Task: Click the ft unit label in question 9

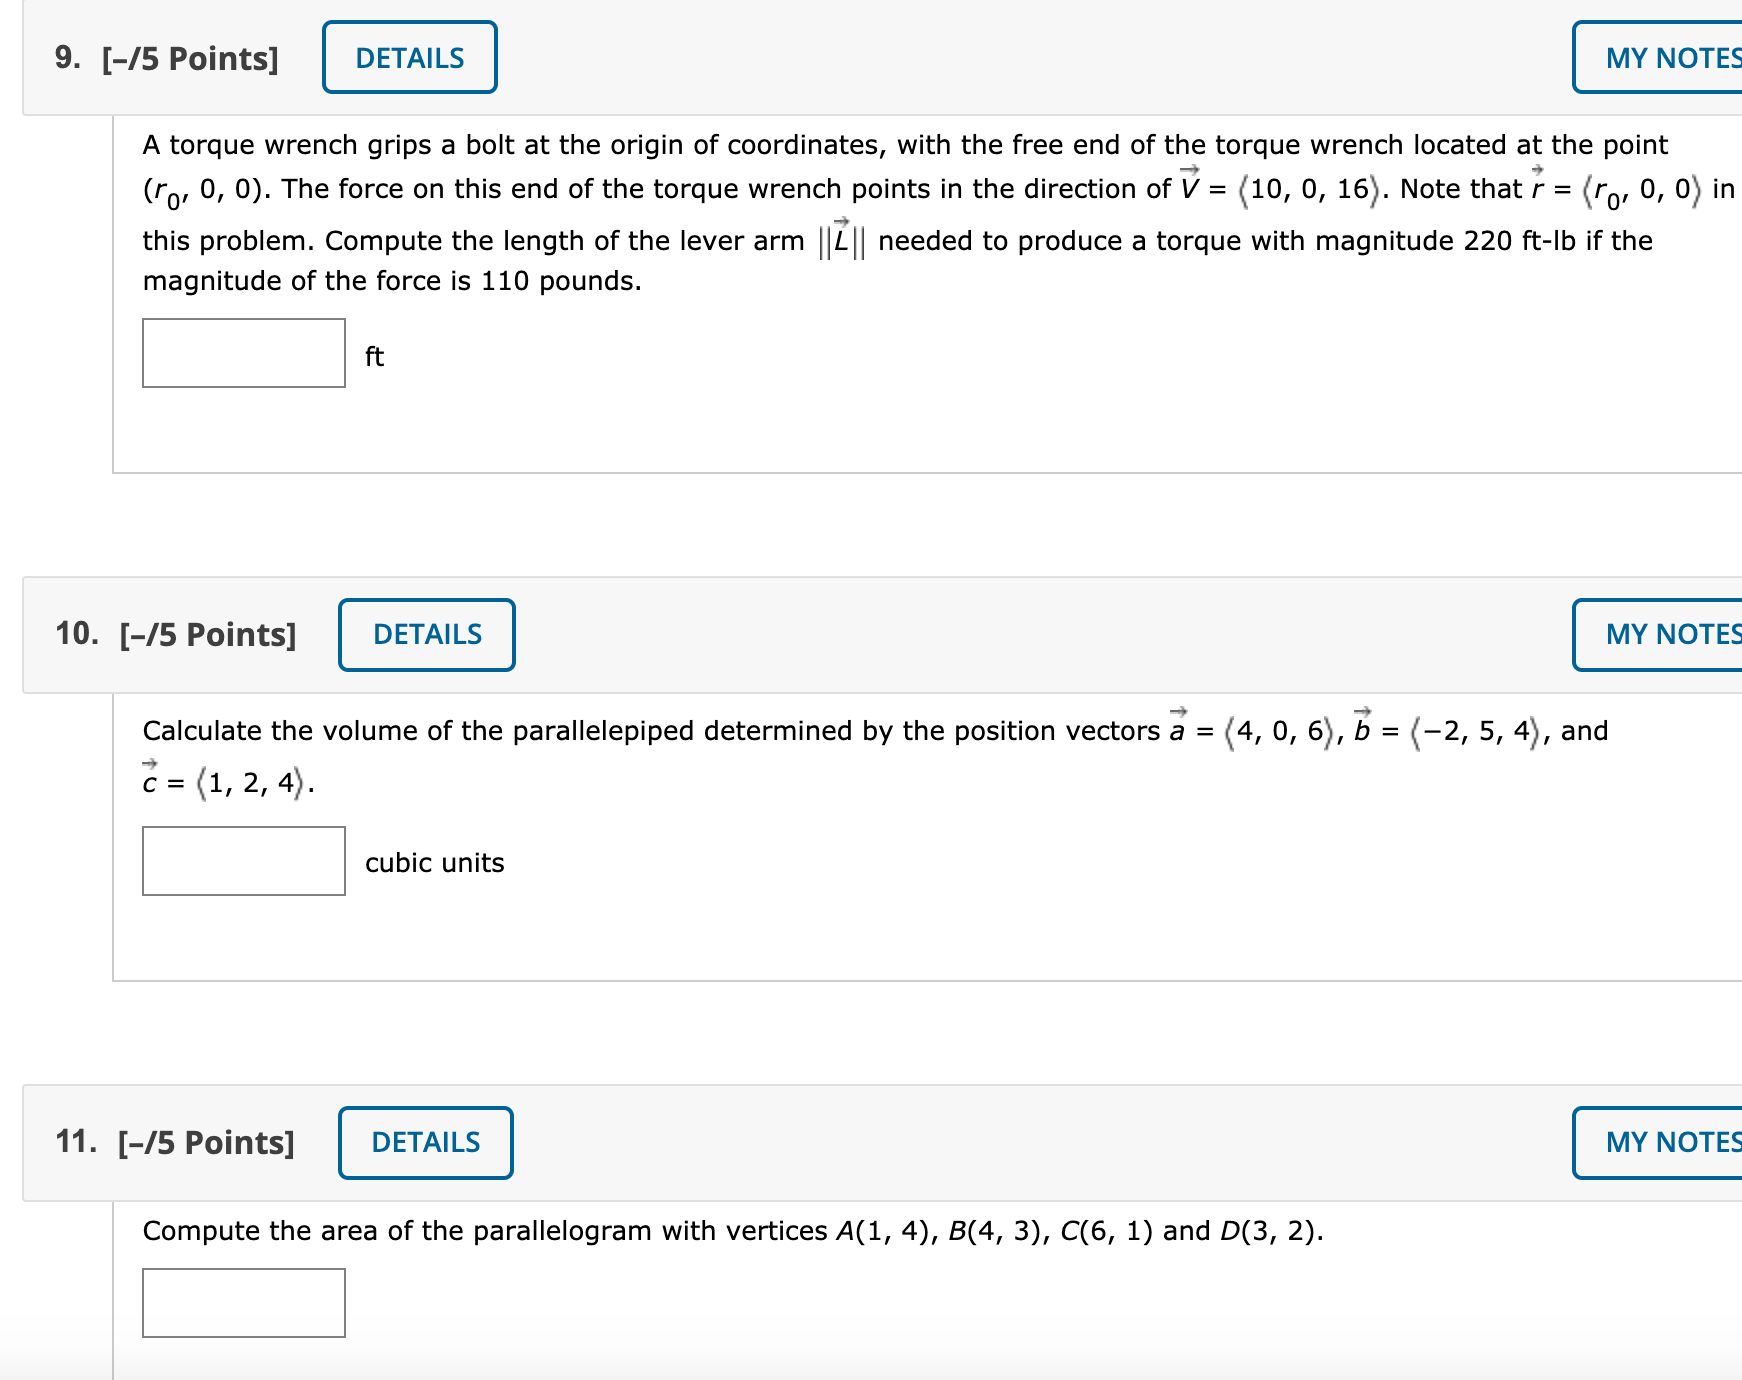Action: coord(374,356)
